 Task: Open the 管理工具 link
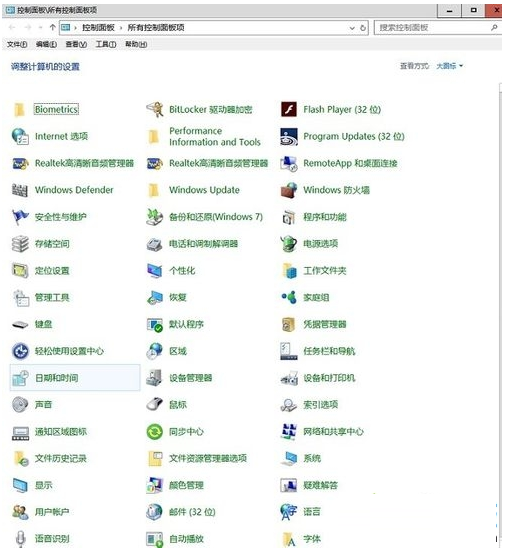(x=52, y=297)
